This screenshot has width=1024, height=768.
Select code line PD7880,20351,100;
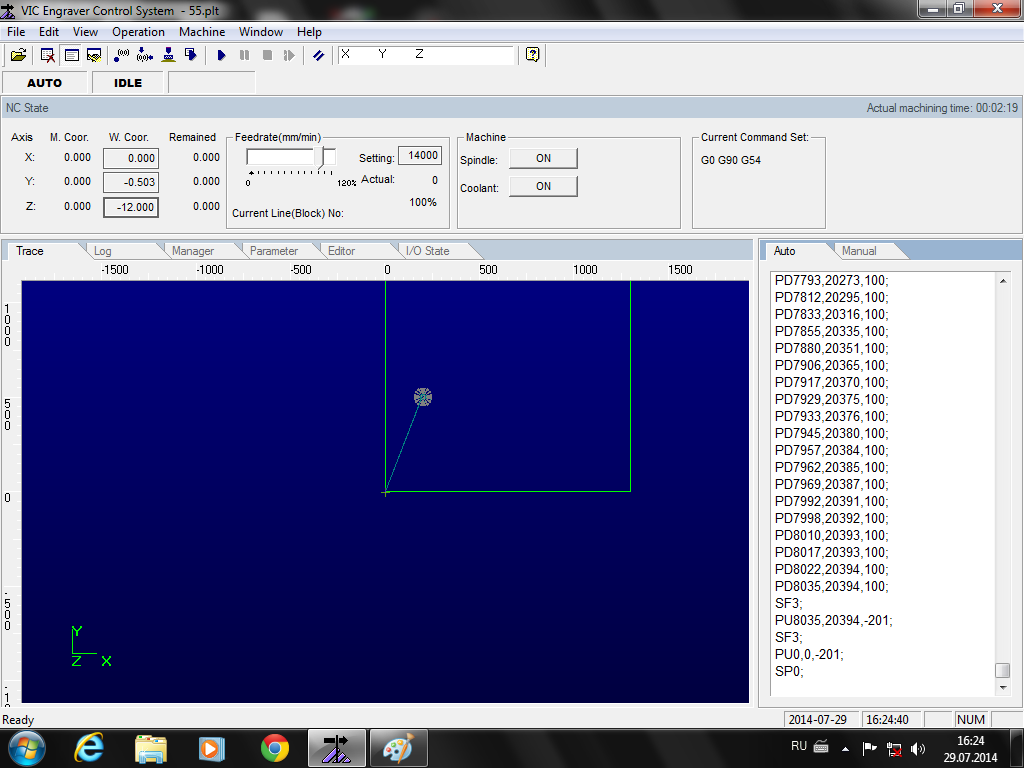tap(831, 348)
